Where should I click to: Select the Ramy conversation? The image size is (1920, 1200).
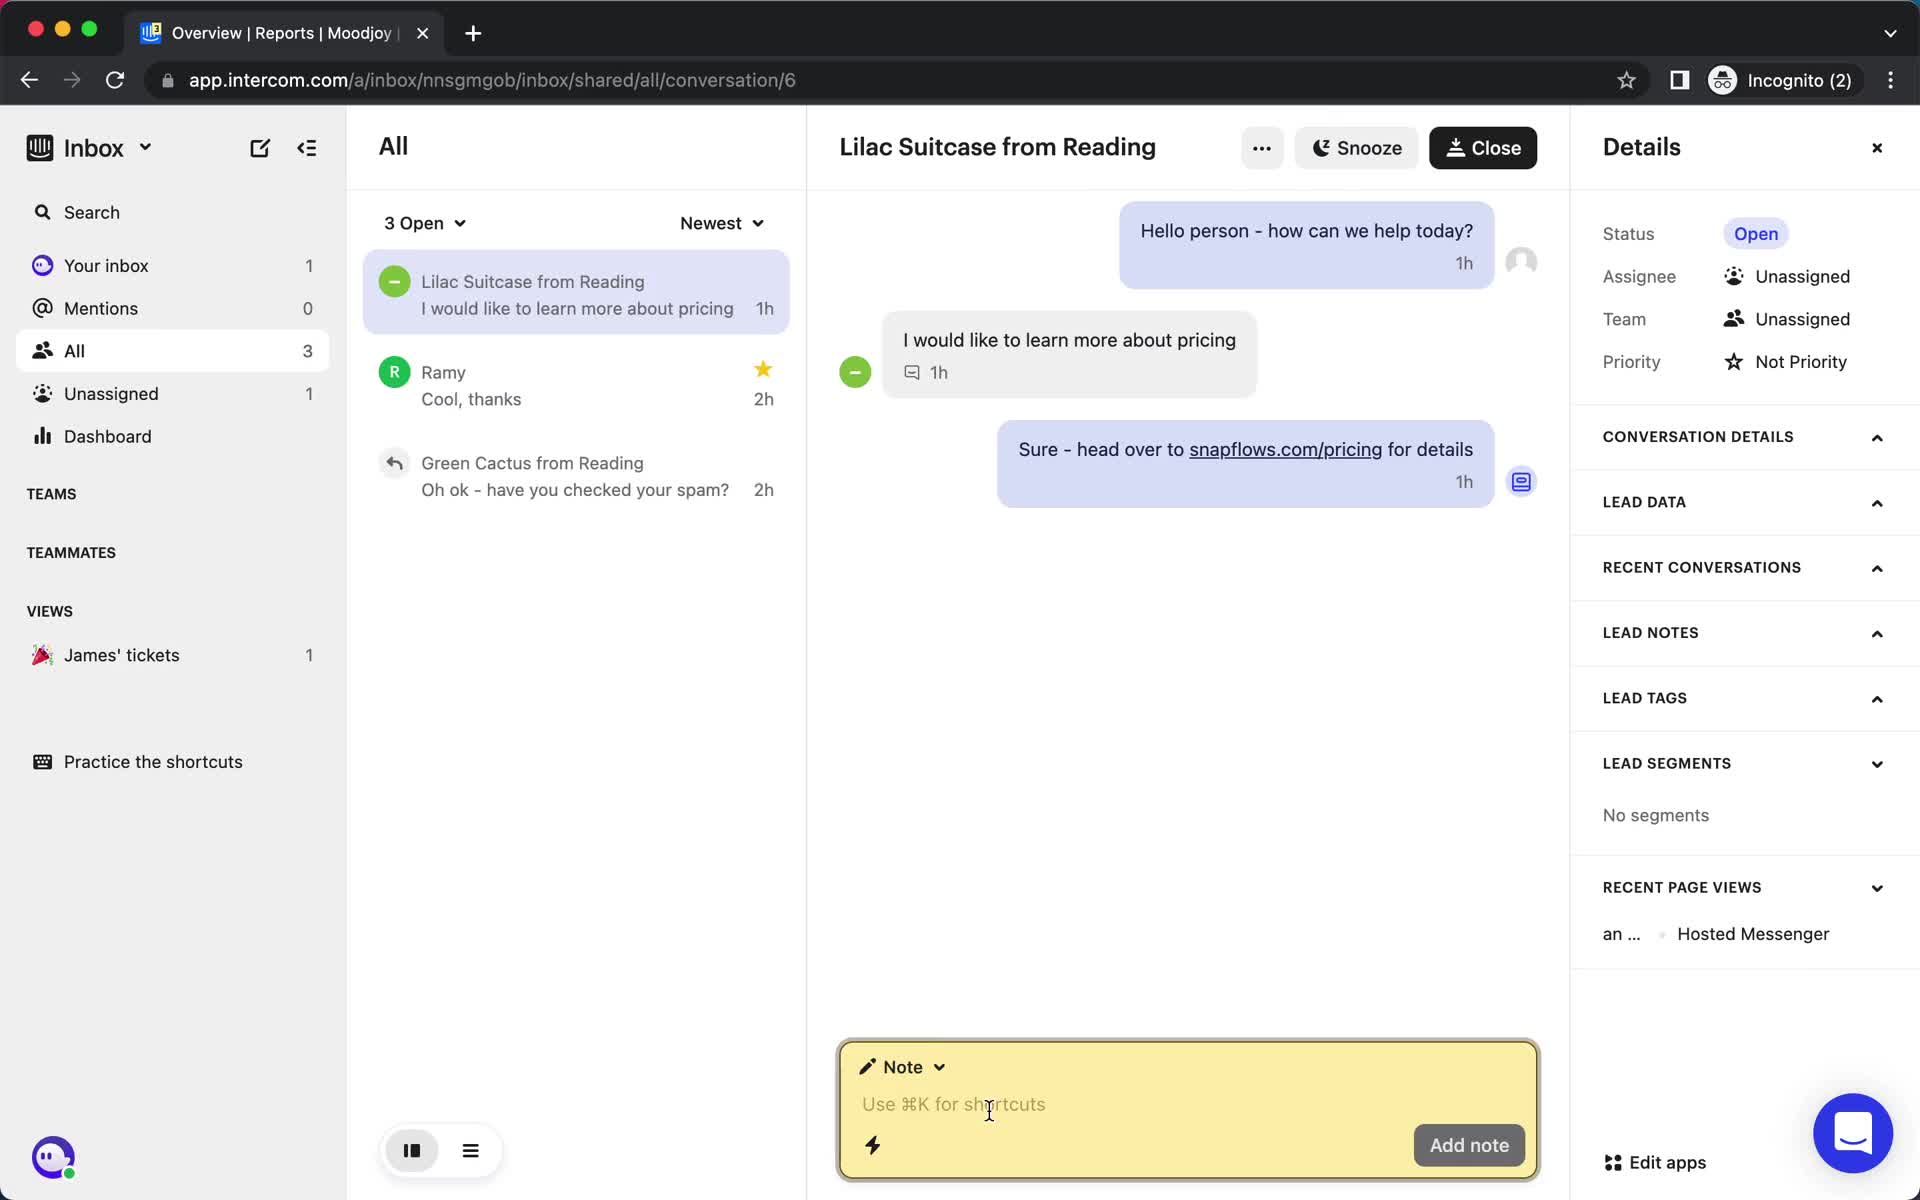pos(576,385)
